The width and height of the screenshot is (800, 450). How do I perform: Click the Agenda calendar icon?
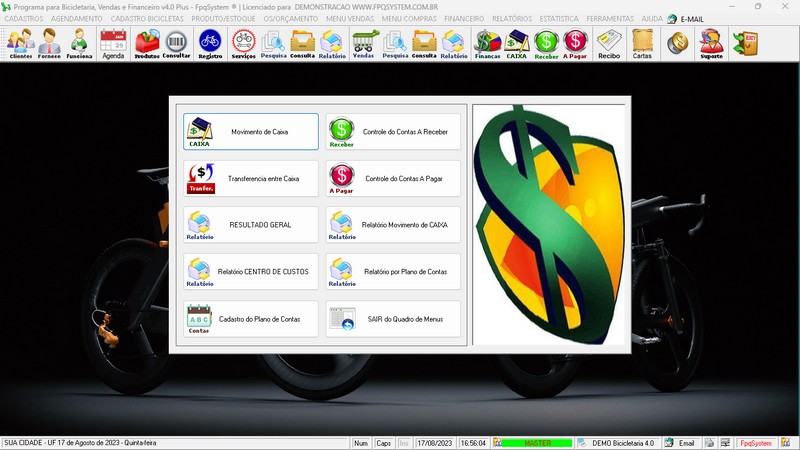coord(113,44)
